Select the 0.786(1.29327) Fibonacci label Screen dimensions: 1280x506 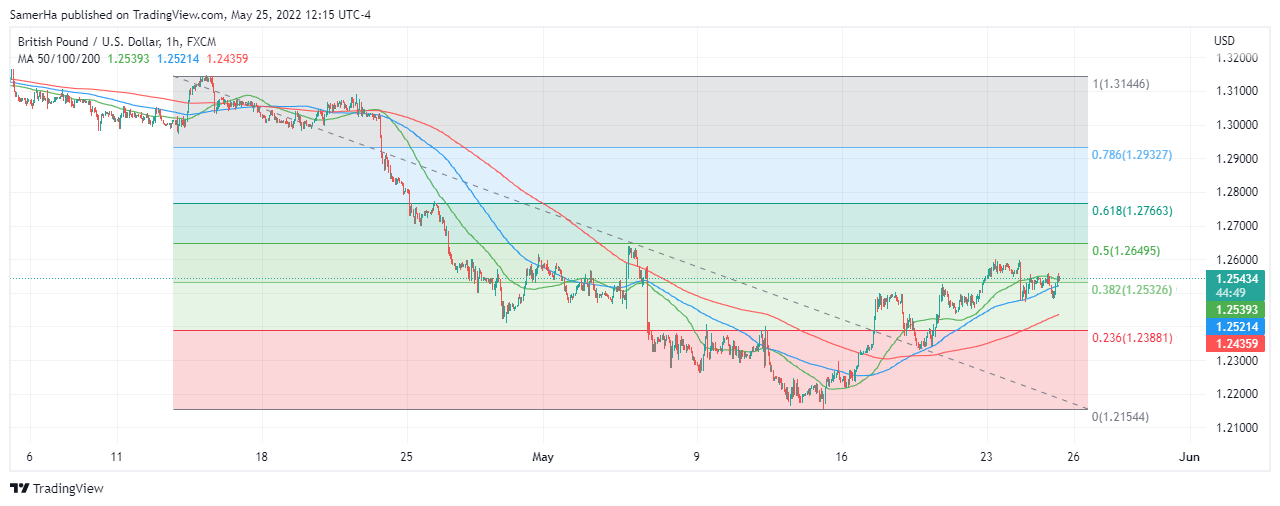[x=1131, y=155]
